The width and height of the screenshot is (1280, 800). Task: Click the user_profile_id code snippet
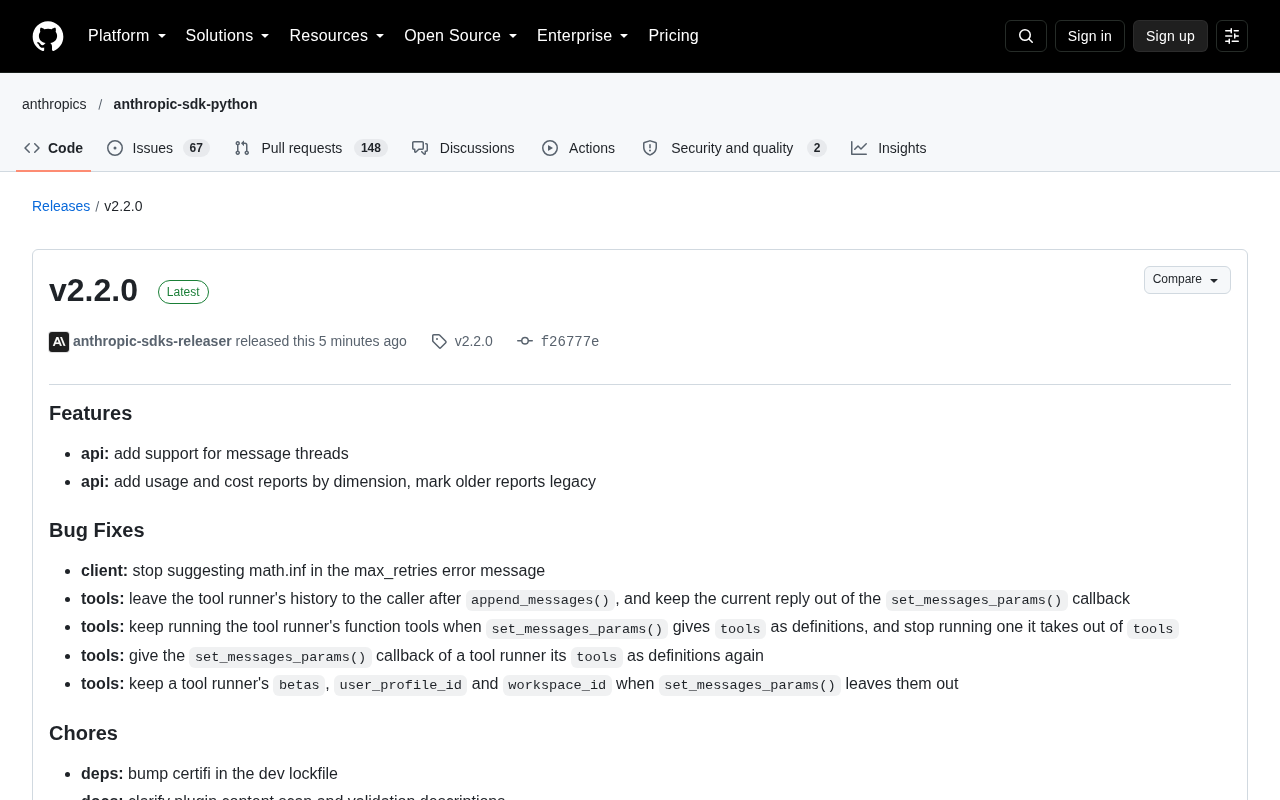400,685
